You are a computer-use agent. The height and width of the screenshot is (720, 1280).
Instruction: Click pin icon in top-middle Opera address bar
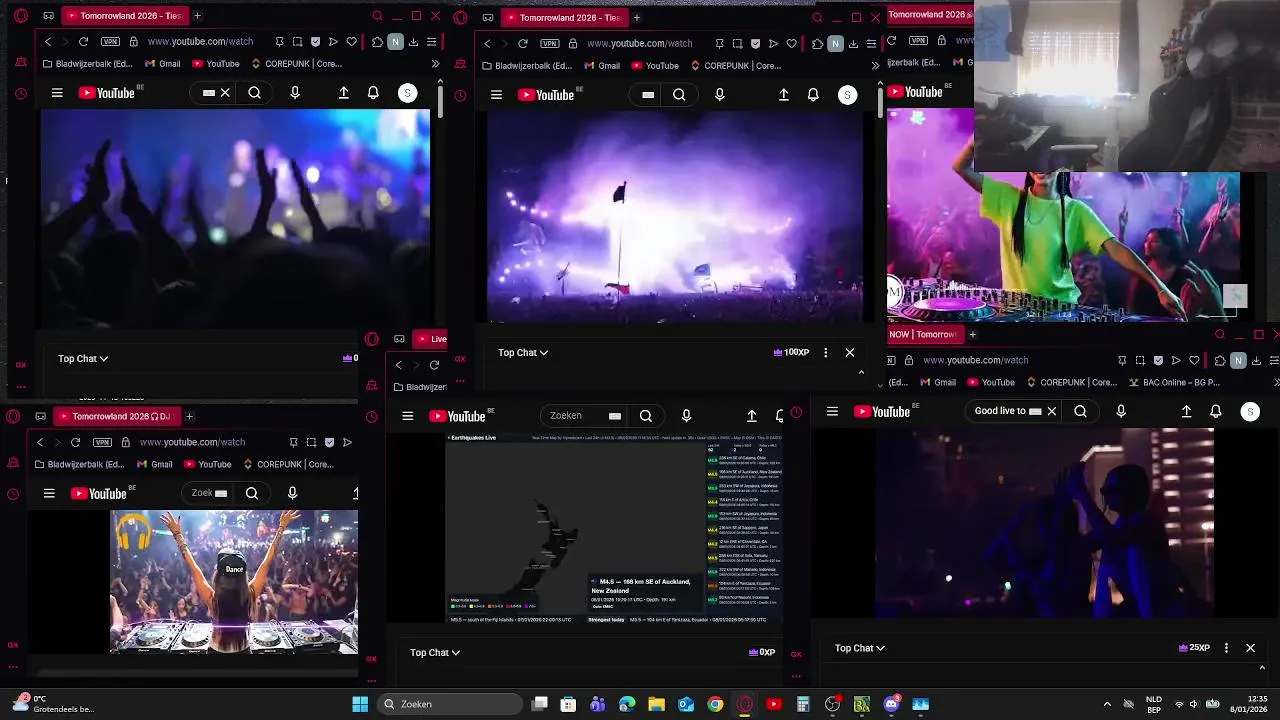pyautogui.click(x=719, y=43)
